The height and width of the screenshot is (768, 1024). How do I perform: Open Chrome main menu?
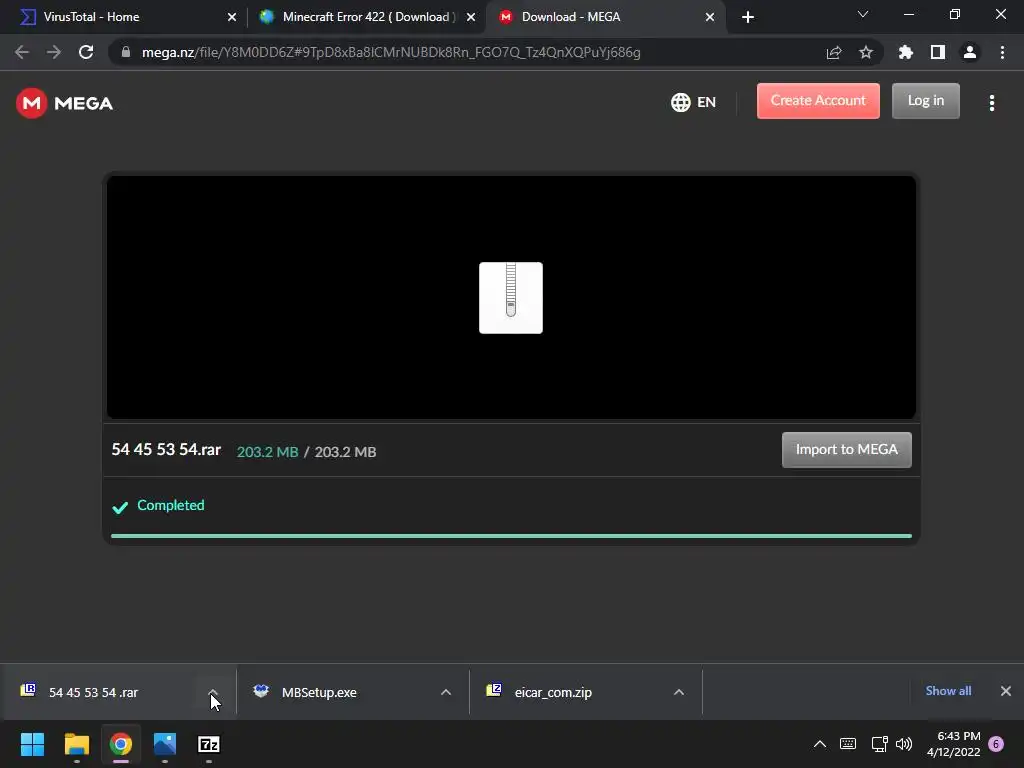(x=1002, y=52)
